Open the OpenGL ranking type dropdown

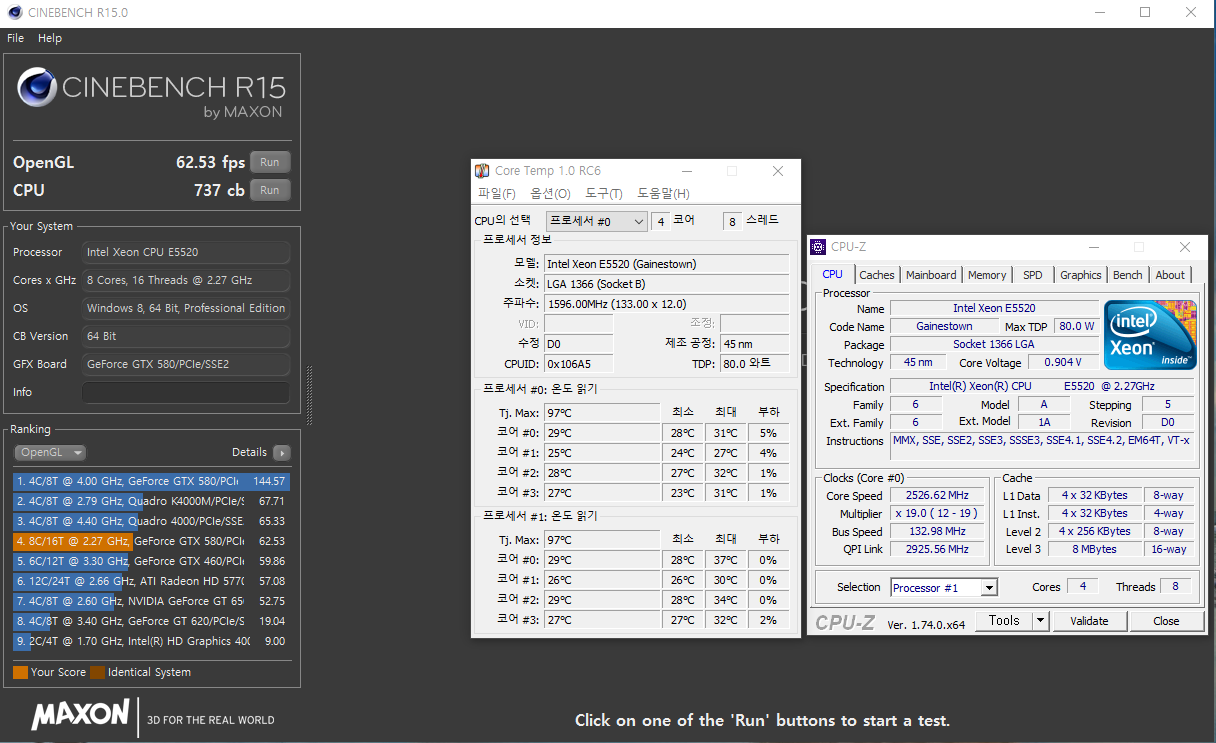click(50, 452)
